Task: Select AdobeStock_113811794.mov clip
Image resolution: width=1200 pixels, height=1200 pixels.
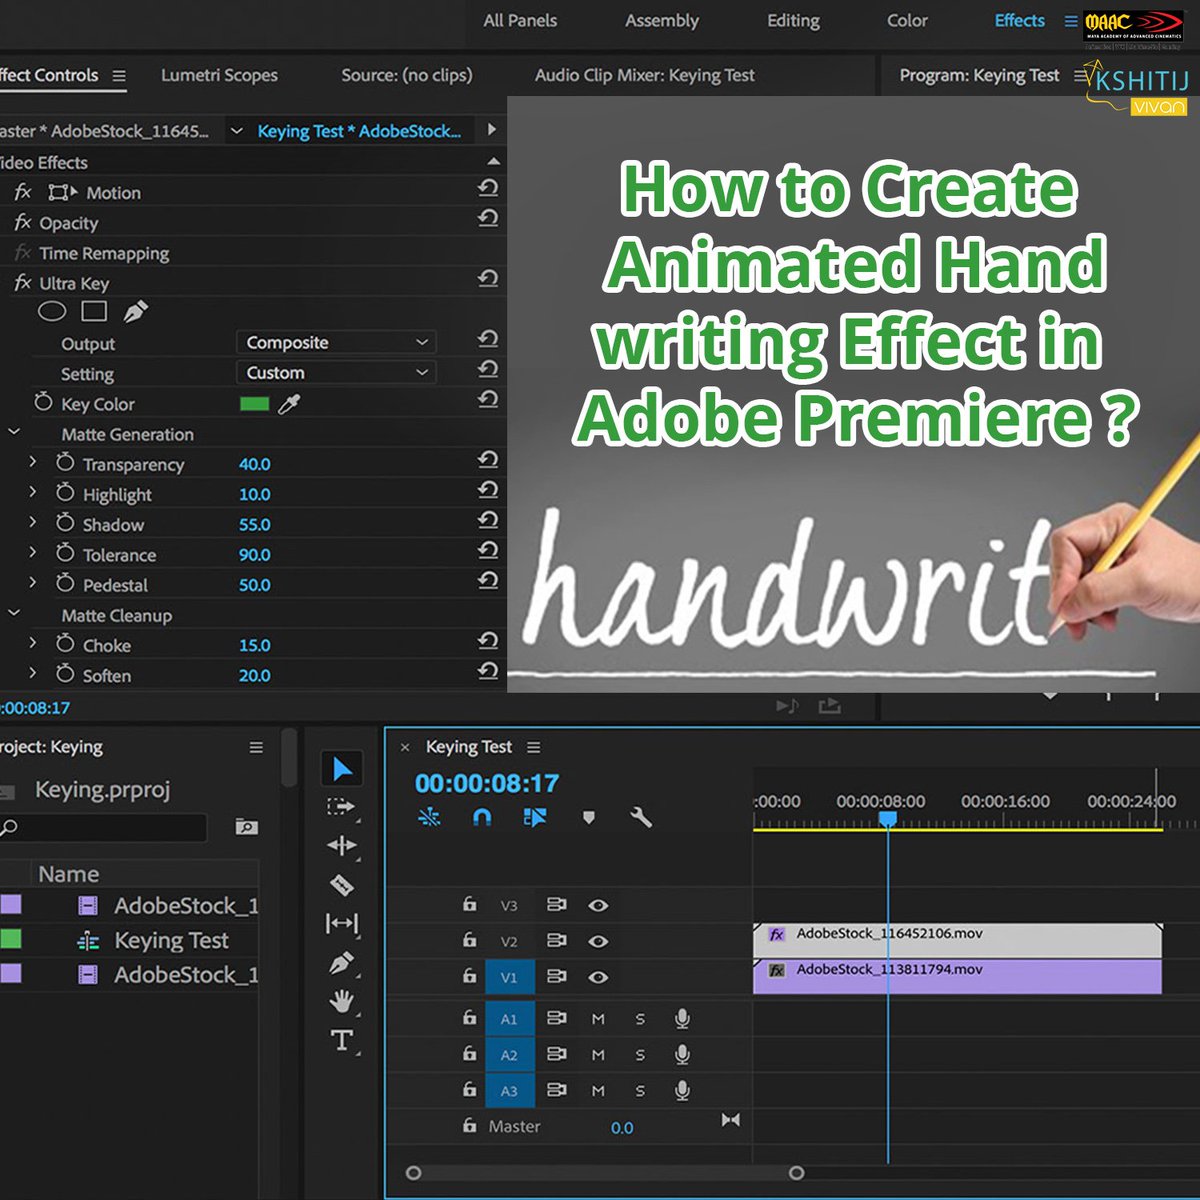Action: [957, 975]
